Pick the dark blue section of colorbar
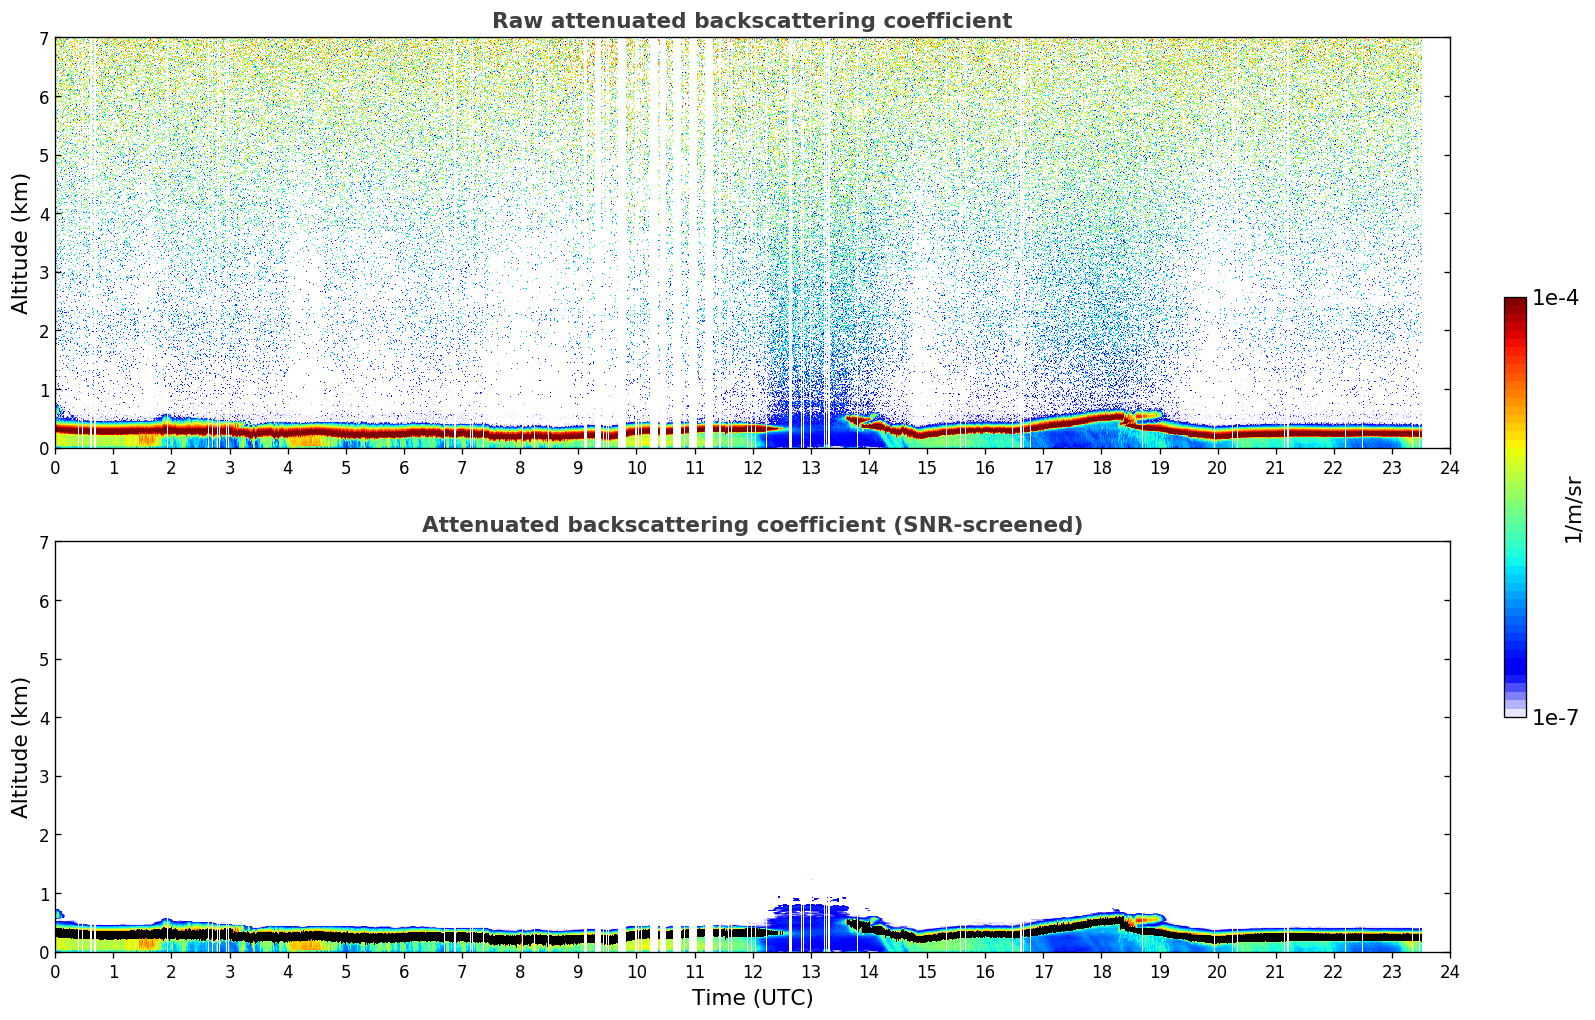 click(x=1514, y=660)
